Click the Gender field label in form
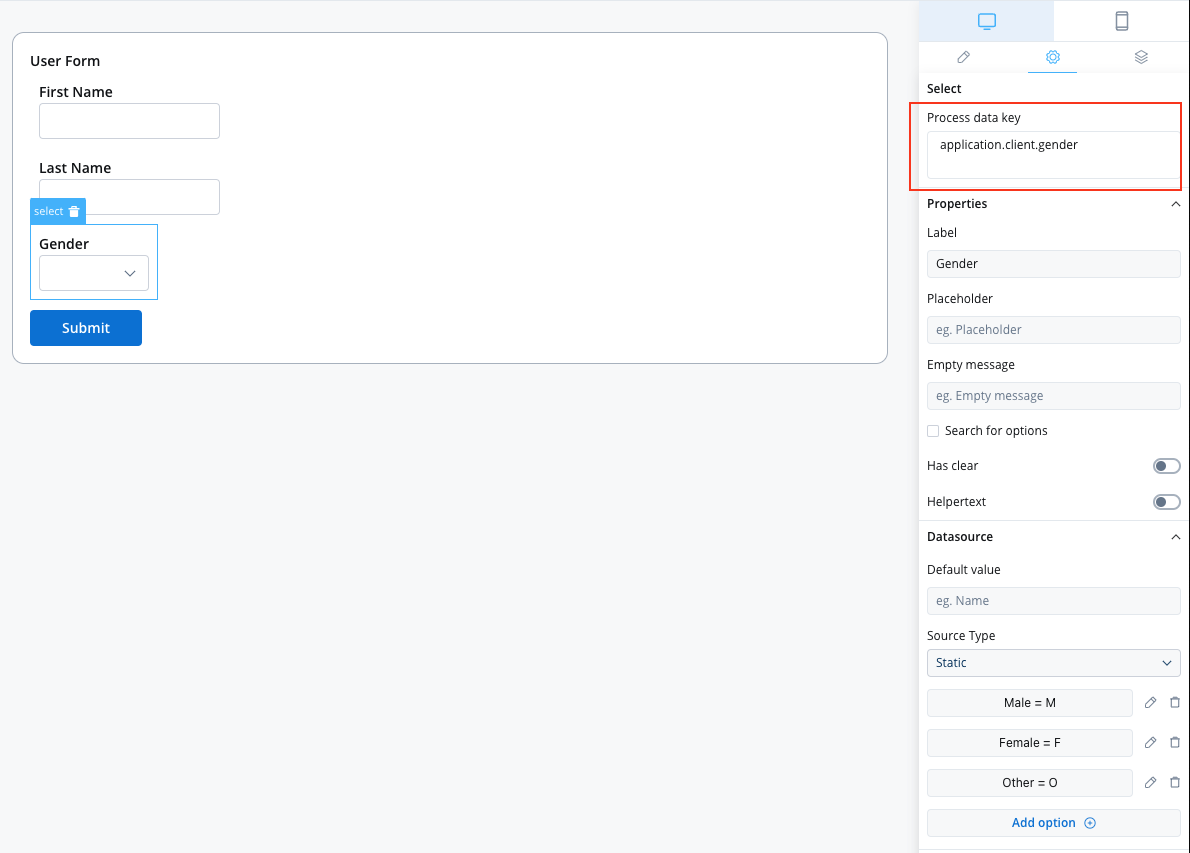The image size is (1190, 853). pyautogui.click(x=64, y=244)
